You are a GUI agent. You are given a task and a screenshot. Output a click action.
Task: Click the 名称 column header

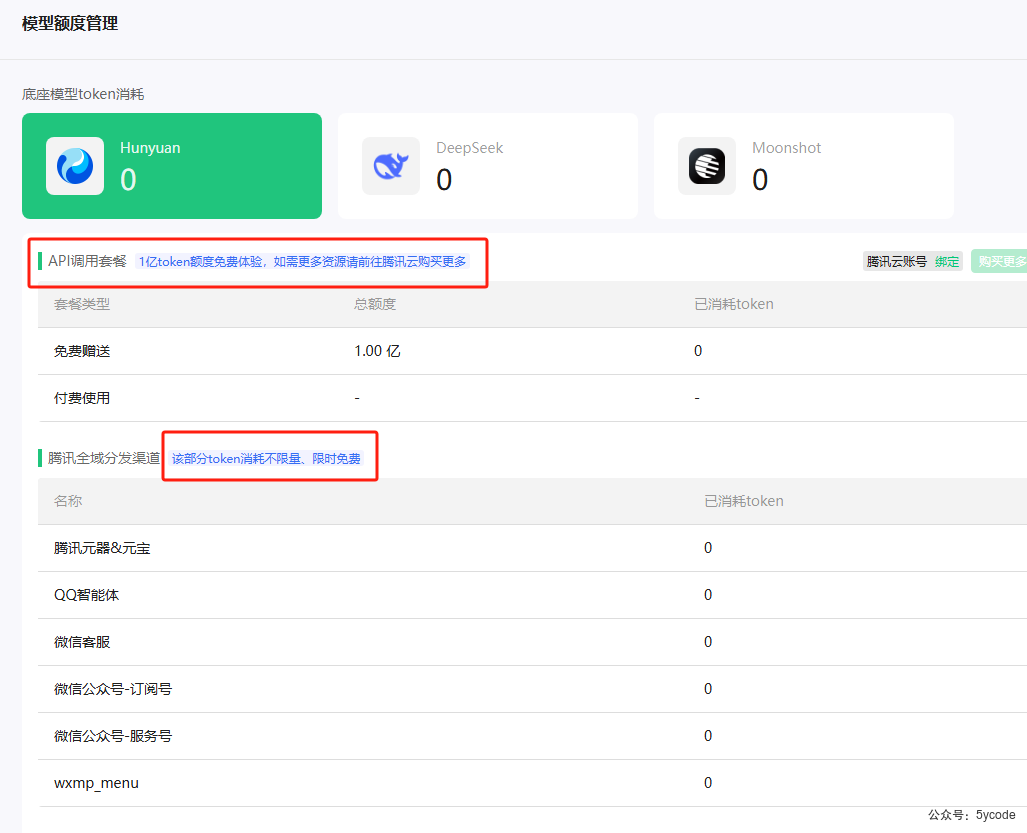[68, 501]
